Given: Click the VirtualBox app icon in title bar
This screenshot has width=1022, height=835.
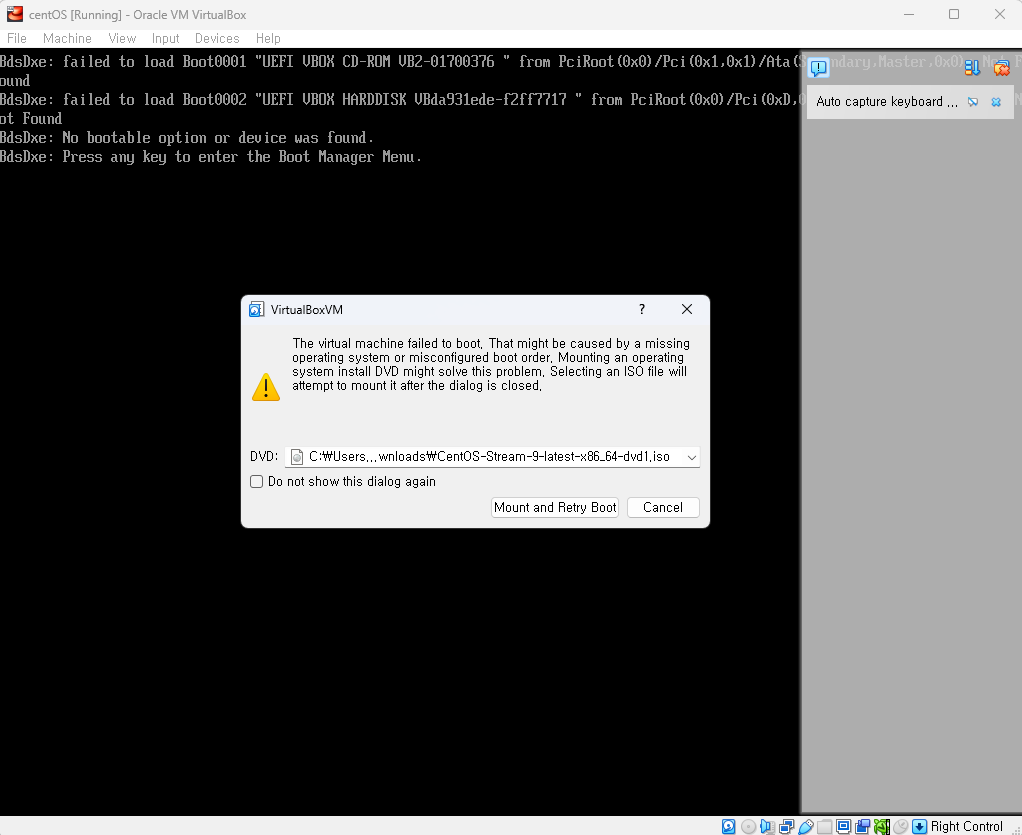Looking at the screenshot, I should point(14,14).
